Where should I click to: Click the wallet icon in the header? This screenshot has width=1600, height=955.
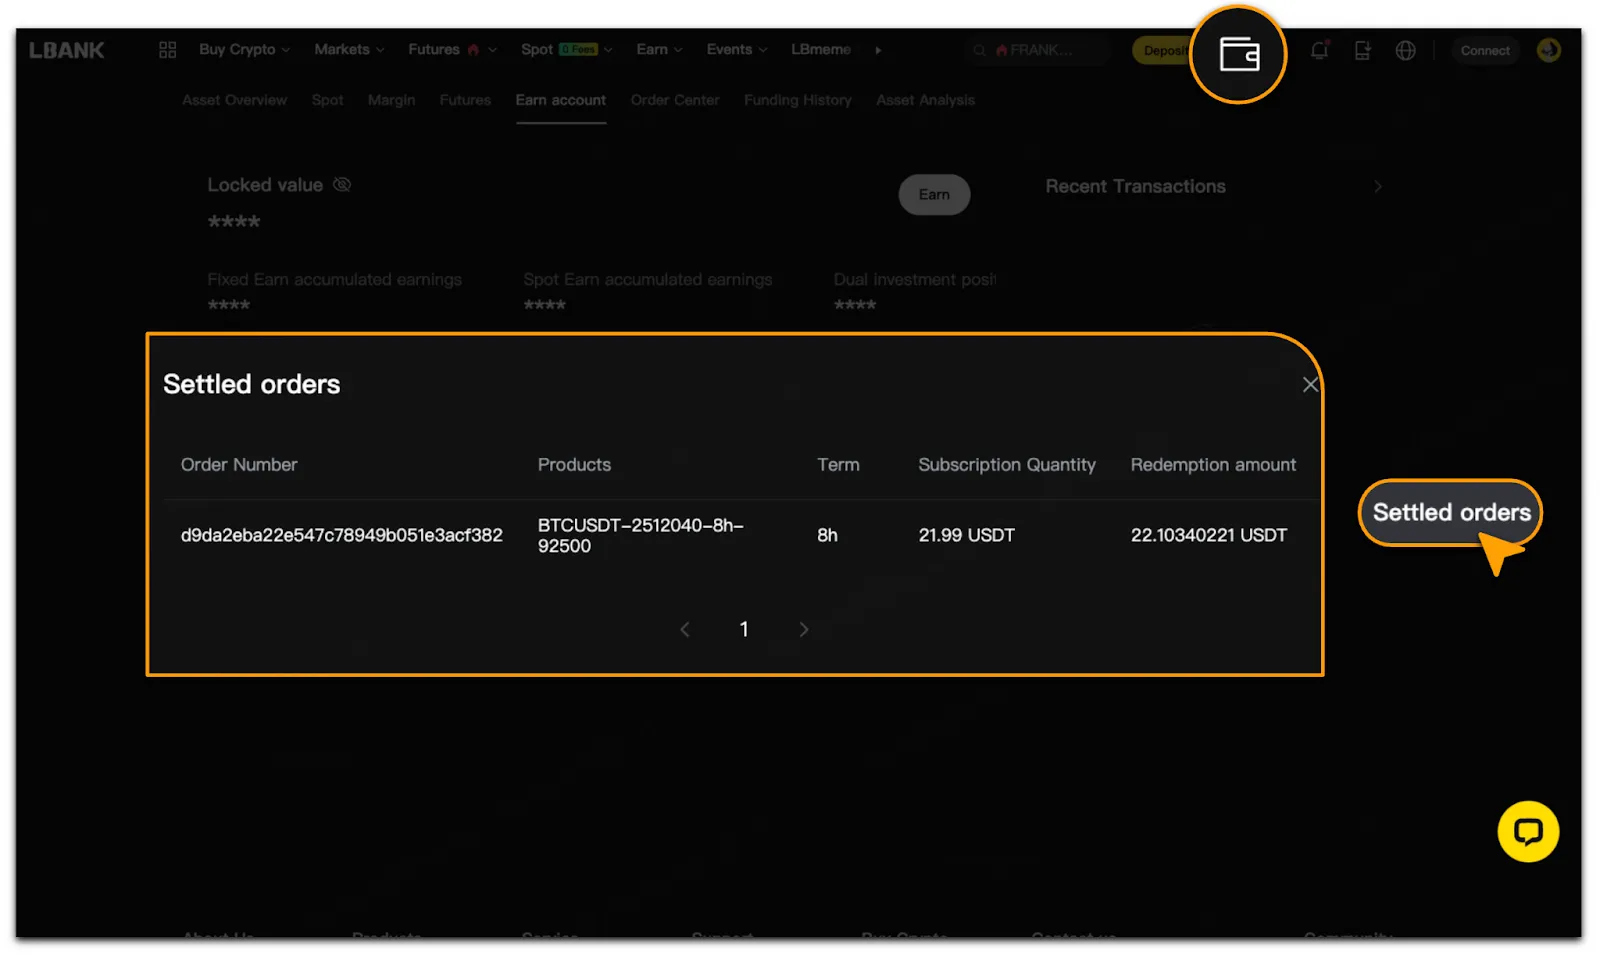click(1238, 54)
